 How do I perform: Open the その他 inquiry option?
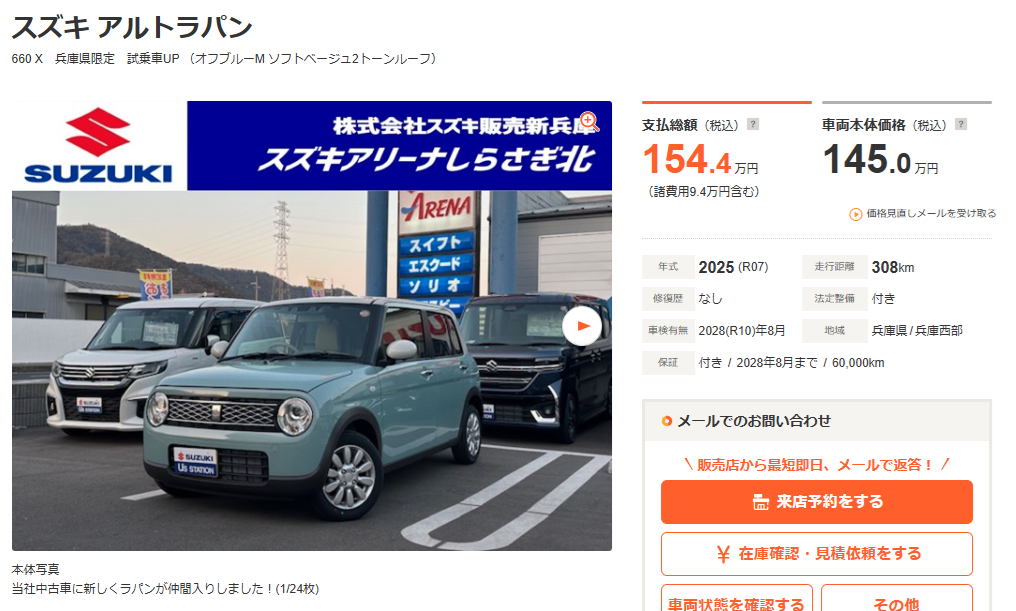click(x=897, y=600)
